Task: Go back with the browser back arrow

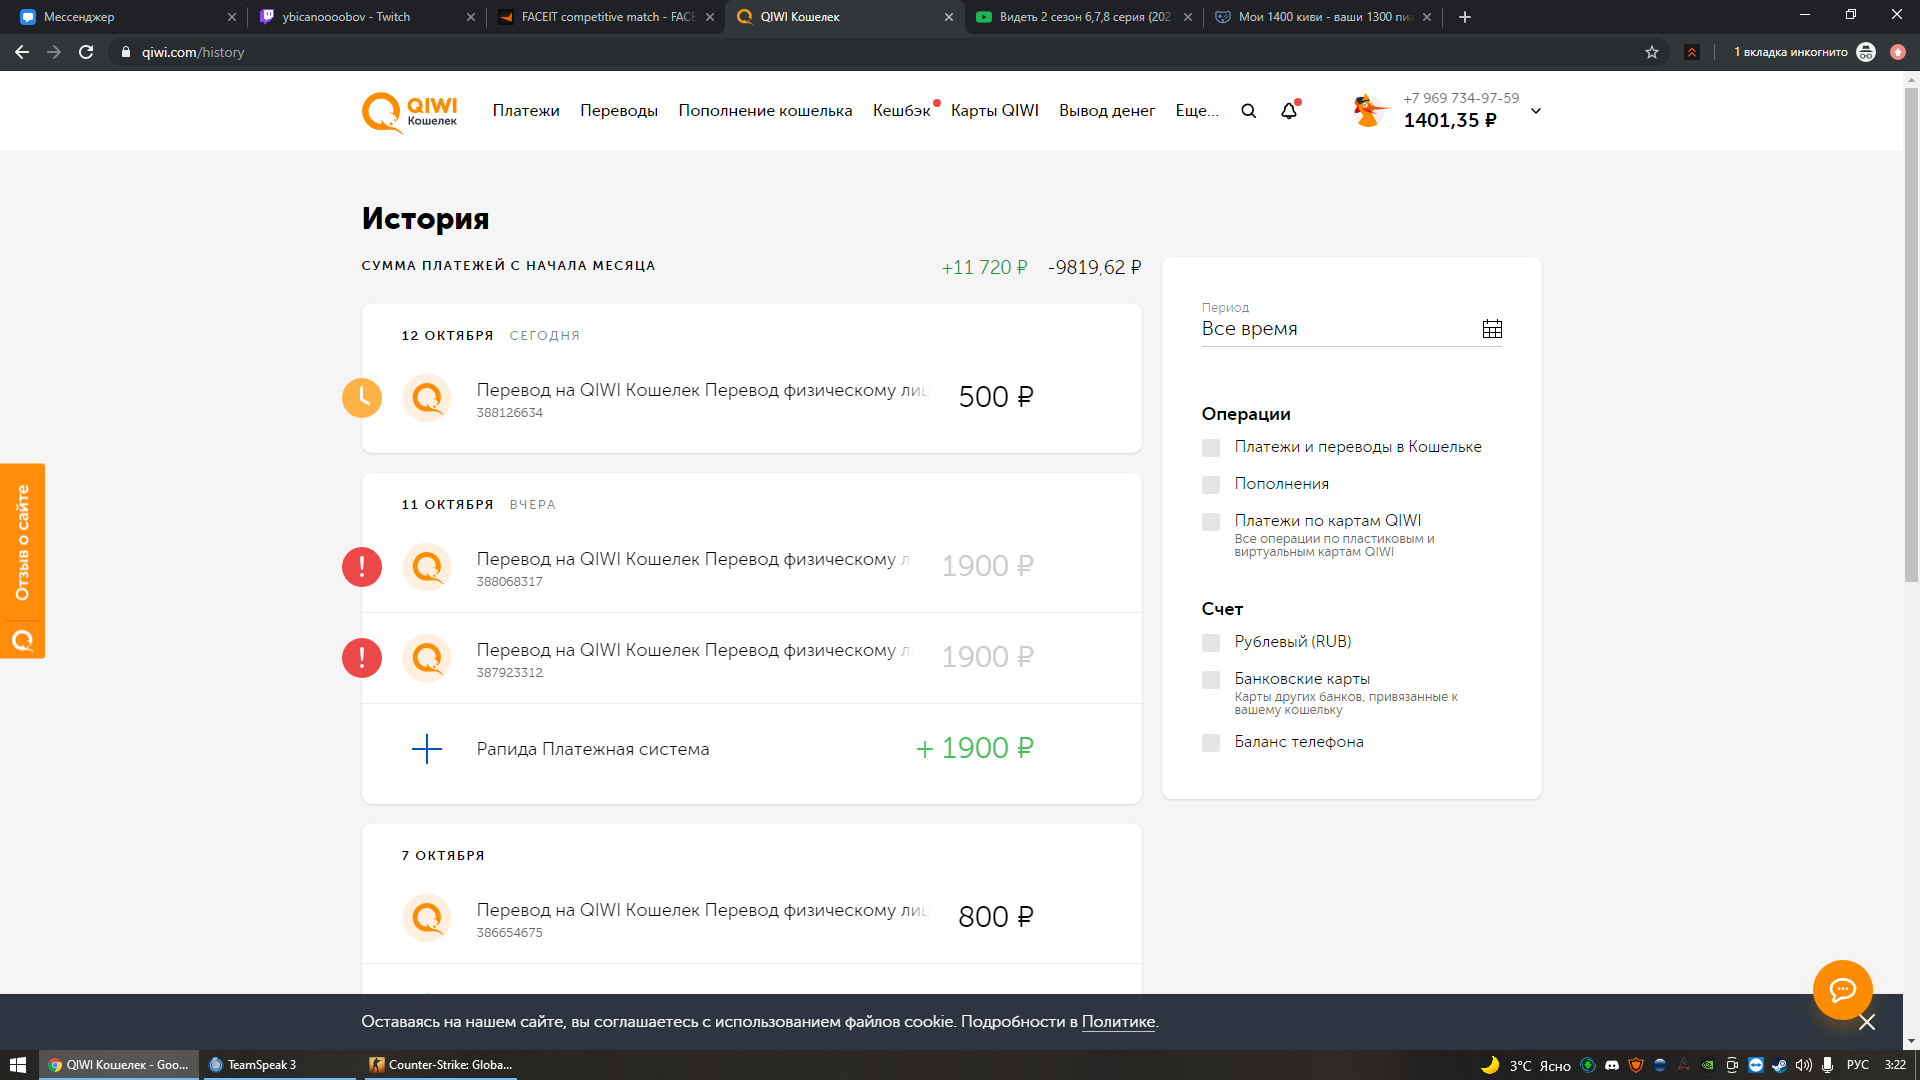Action: pos(22,52)
